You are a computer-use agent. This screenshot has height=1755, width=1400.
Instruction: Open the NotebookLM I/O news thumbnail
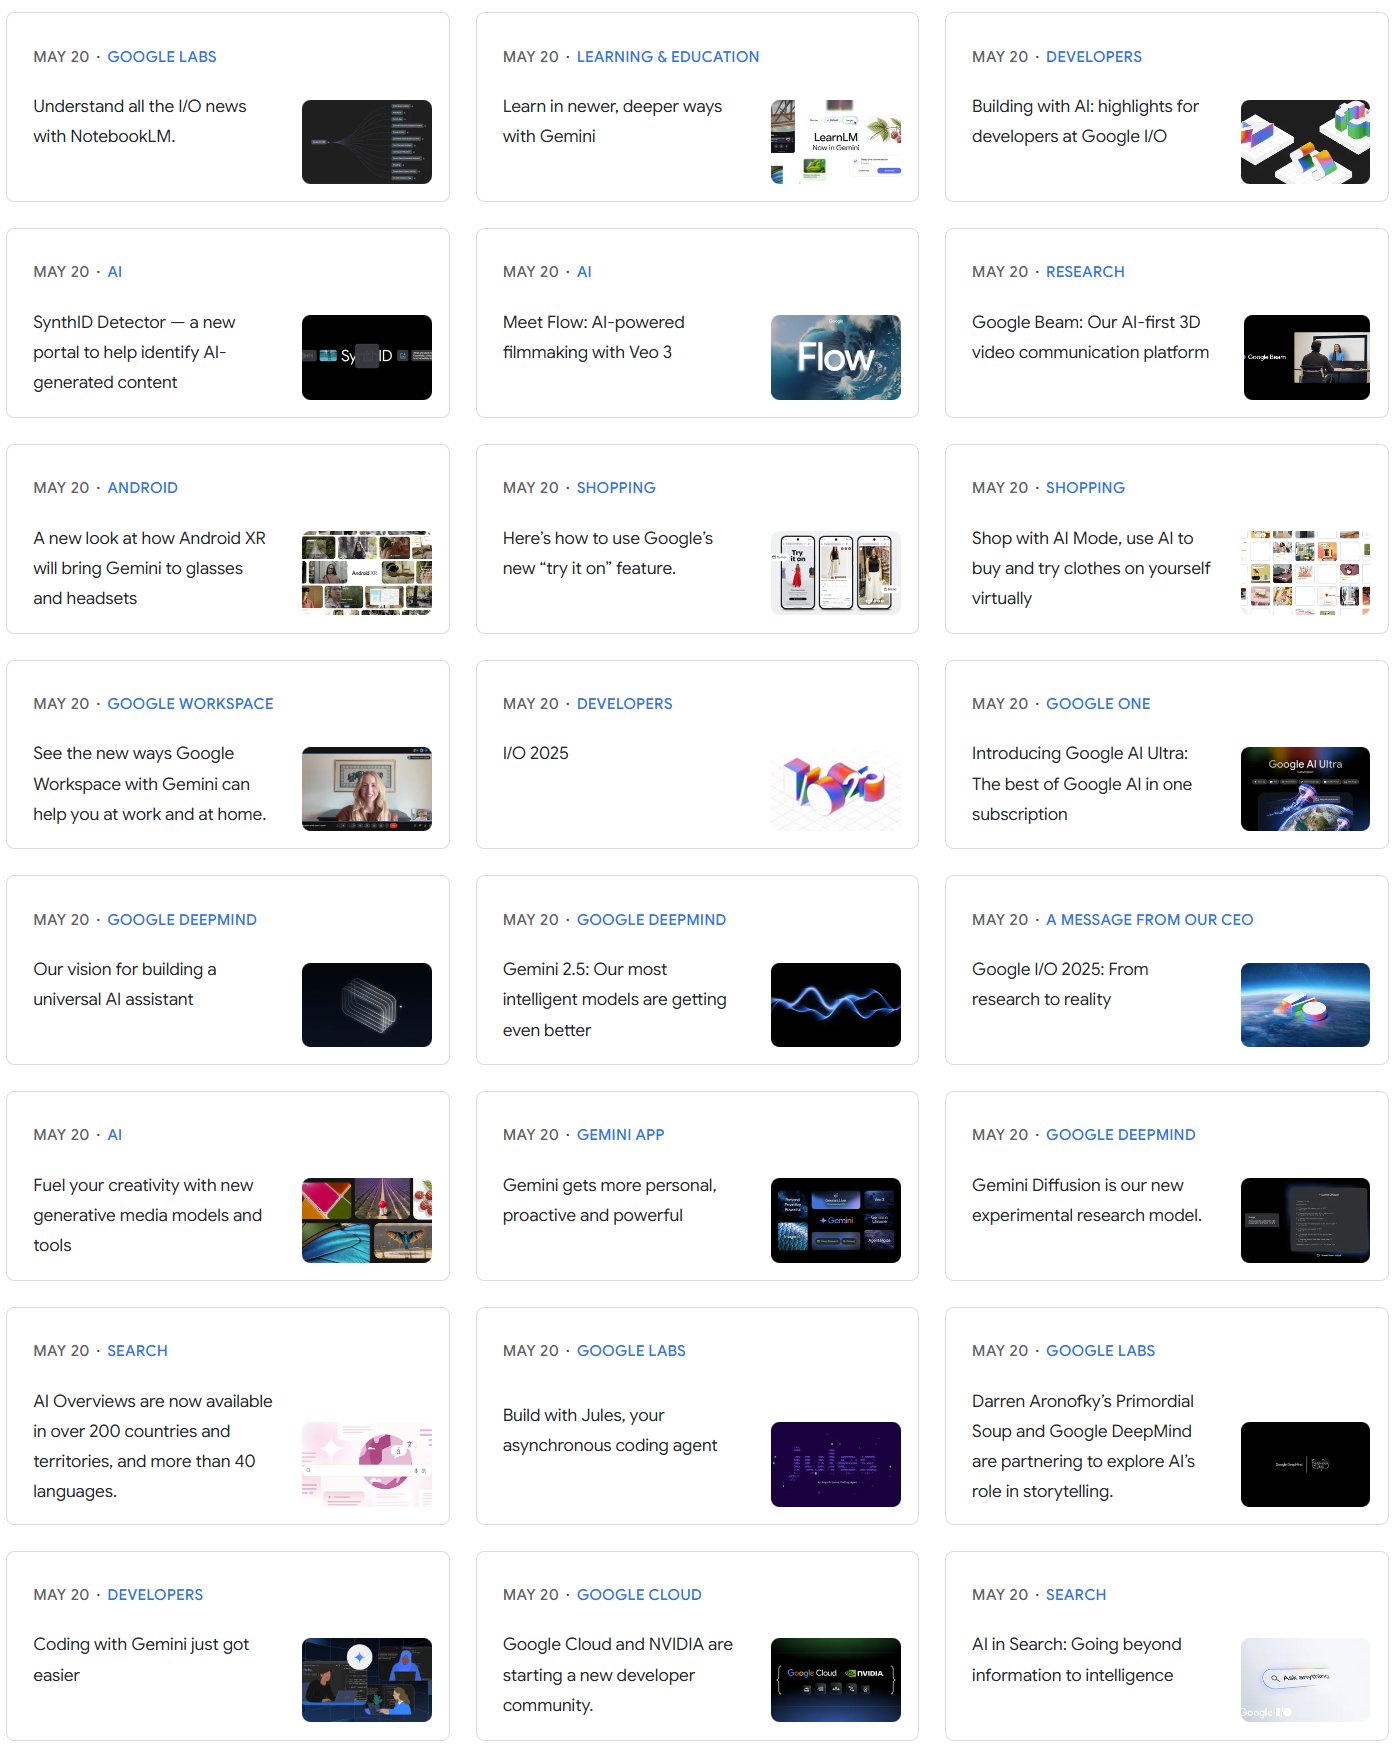click(x=367, y=142)
